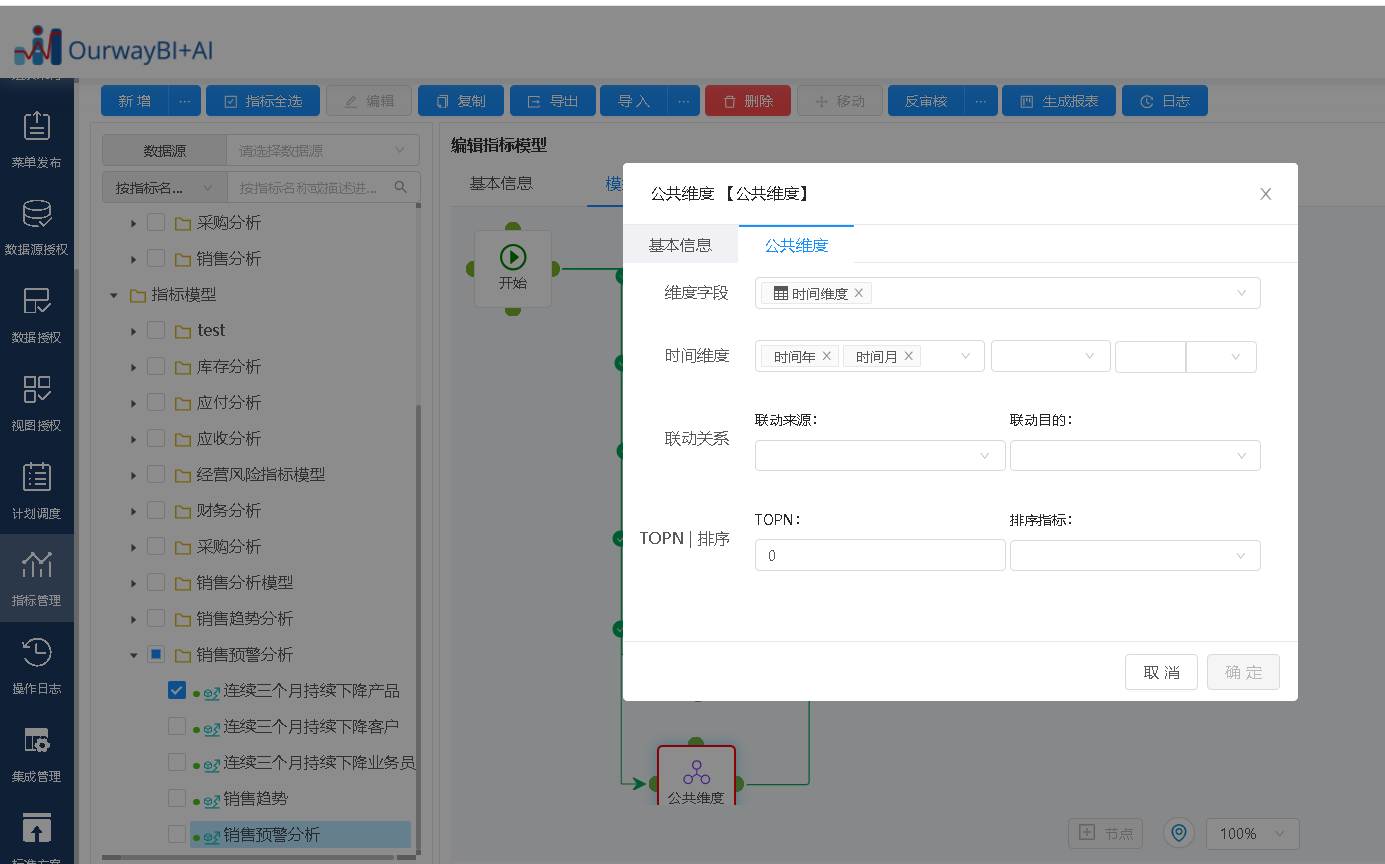Open the 排序指标 dropdown
The height and width of the screenshot is (864, 1385).
coord(1135,555)
